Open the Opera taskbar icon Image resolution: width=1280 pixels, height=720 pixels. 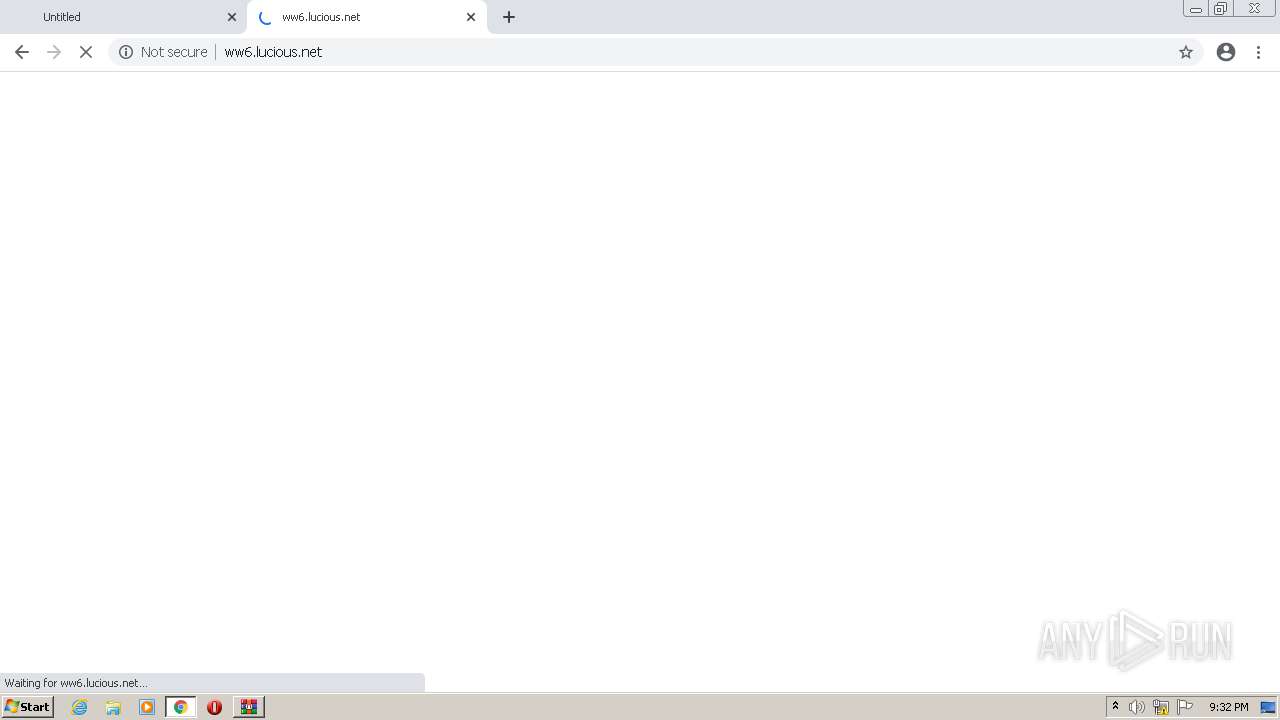[x=214, y=707]
